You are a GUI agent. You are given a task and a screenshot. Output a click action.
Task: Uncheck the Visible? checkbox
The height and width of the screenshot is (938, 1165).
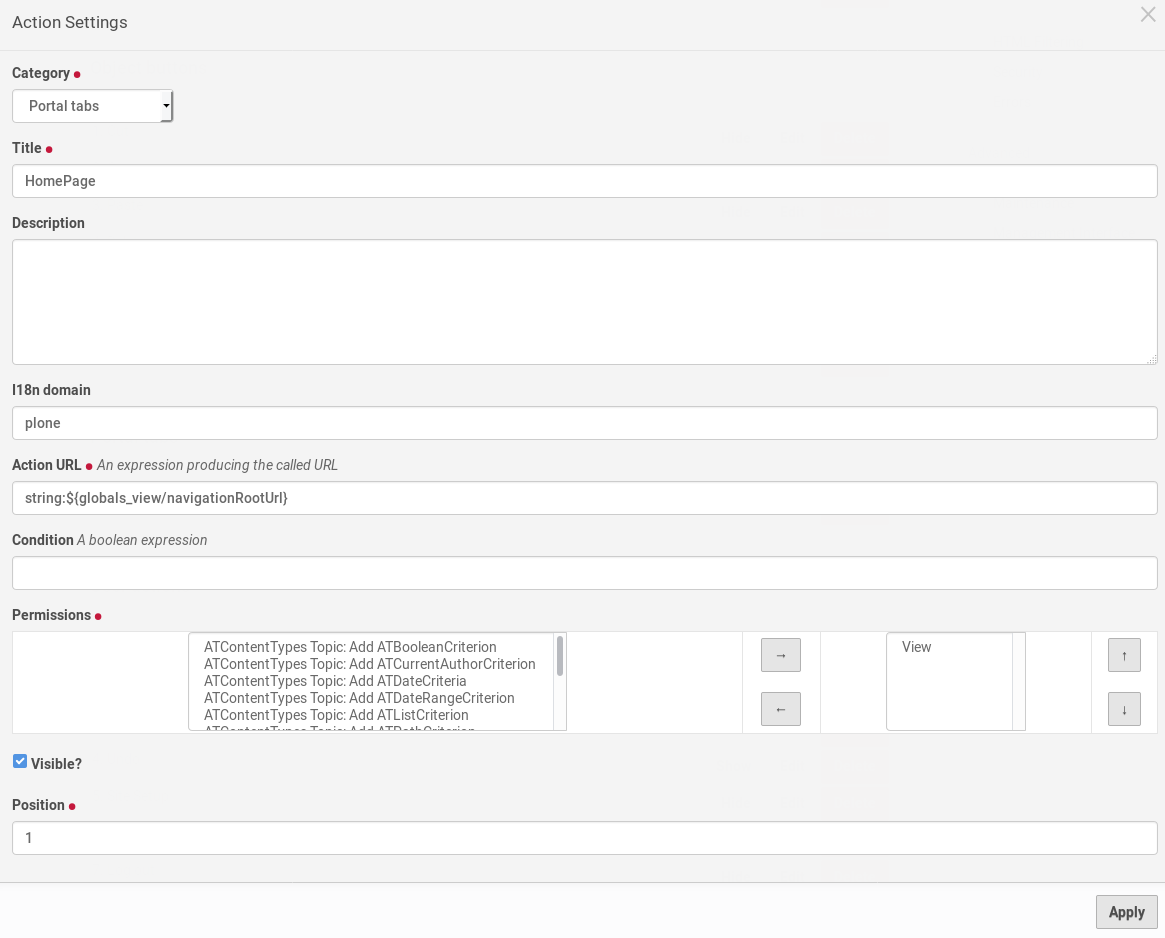[x=20, y=762]
